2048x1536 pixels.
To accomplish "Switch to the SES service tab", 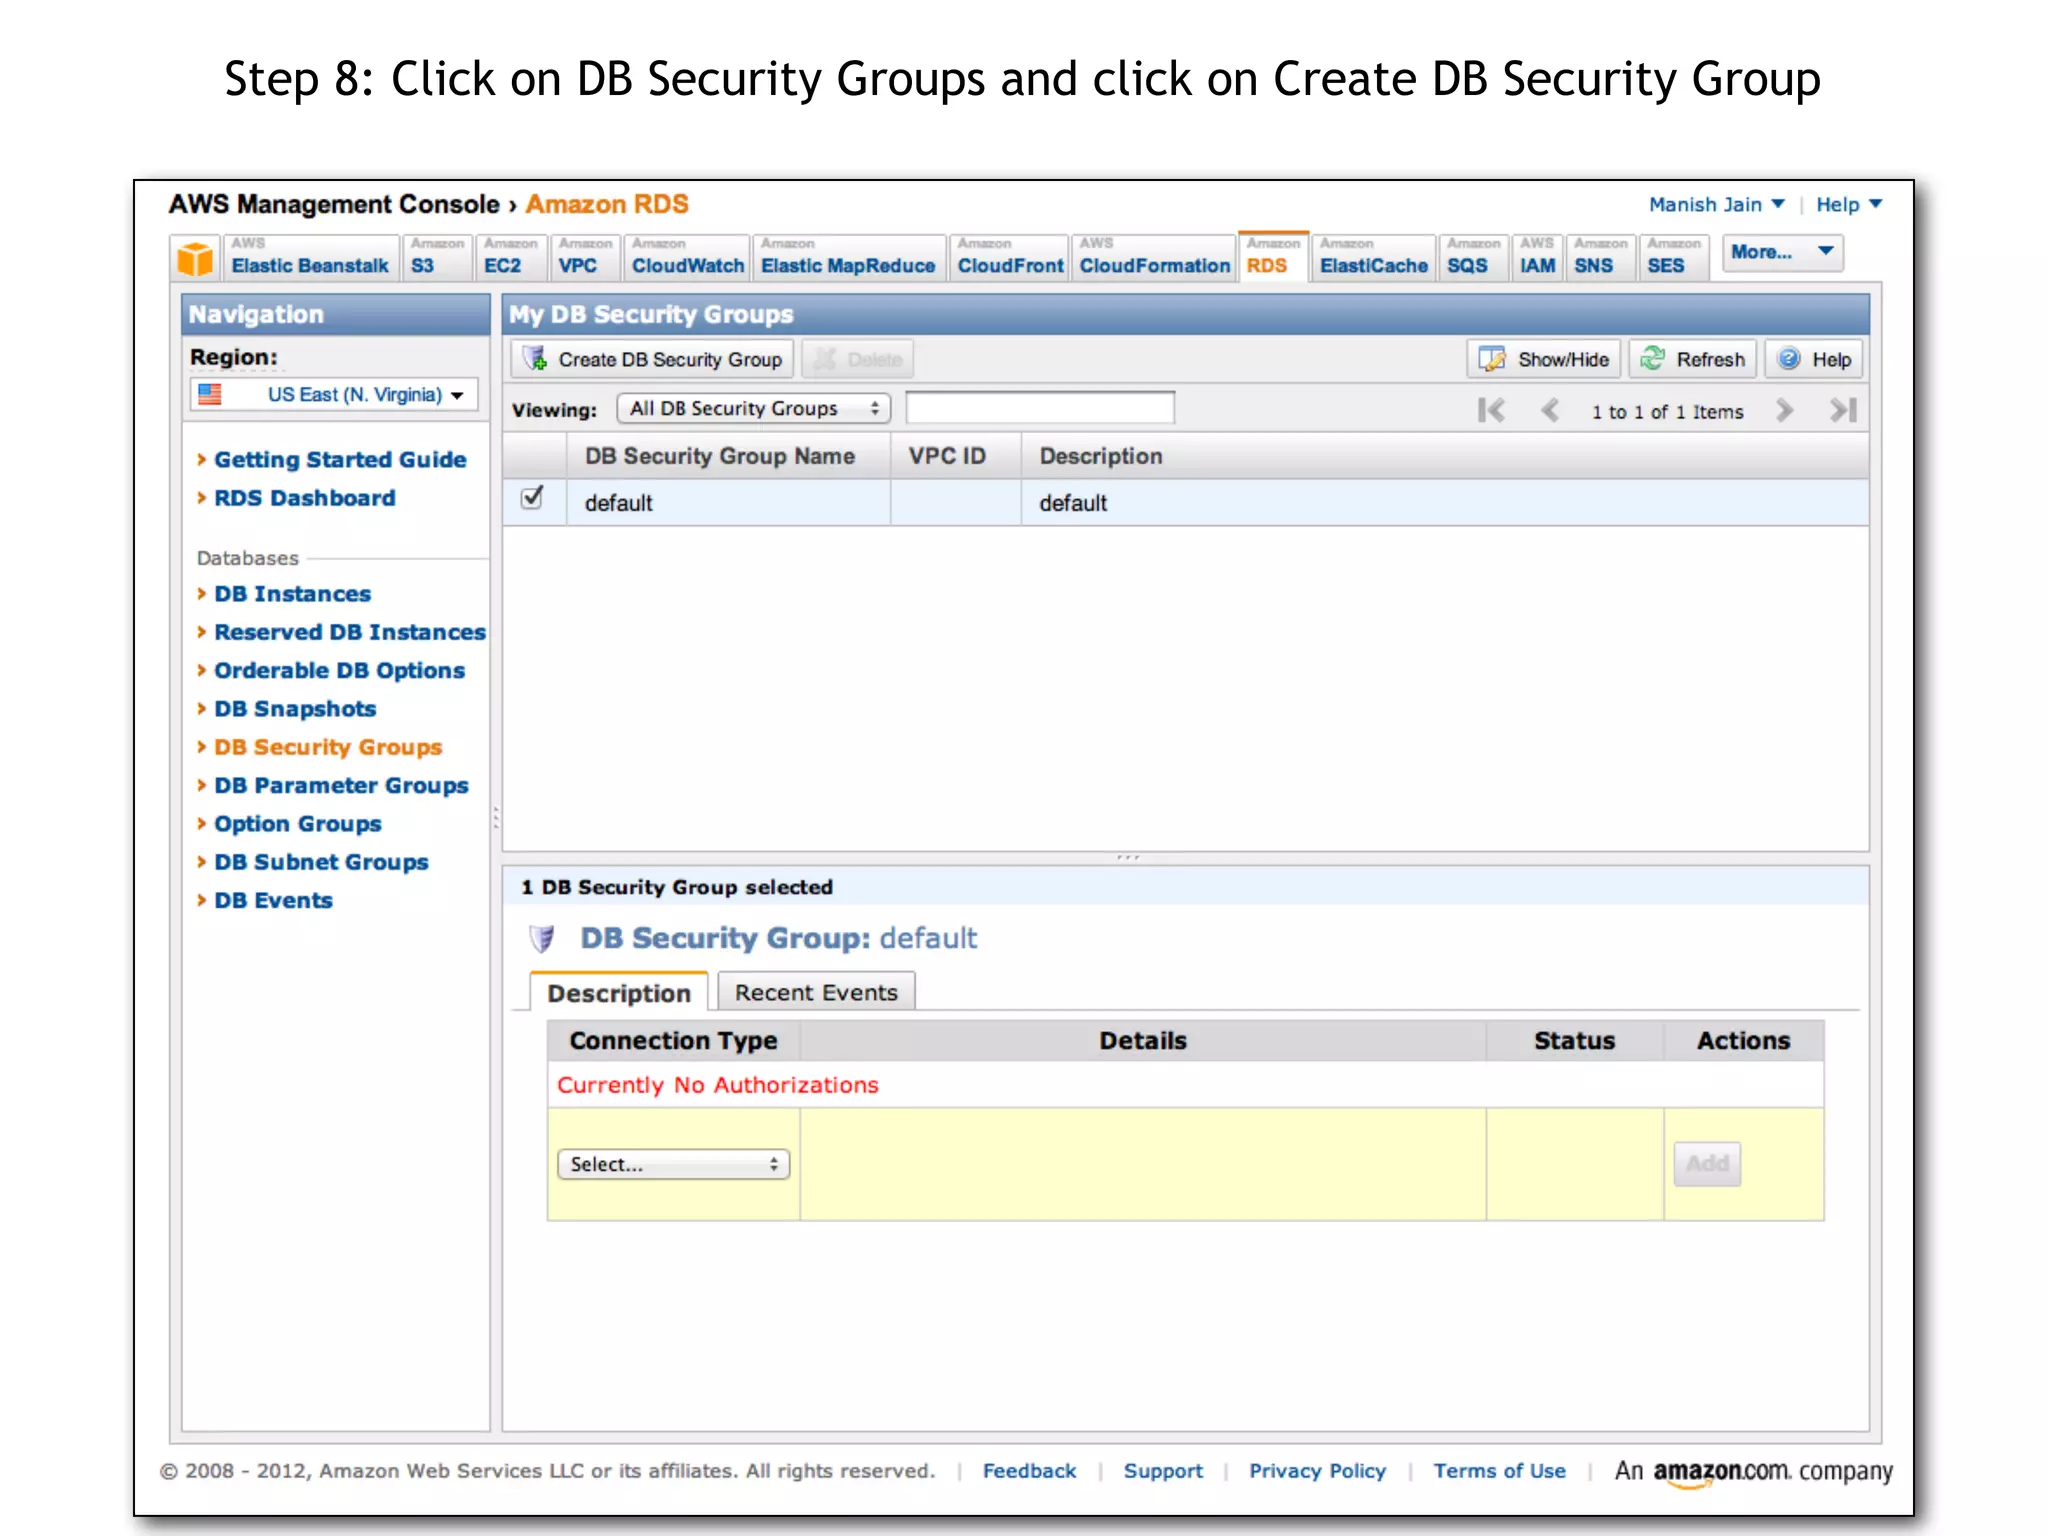I will pos(1674,257).
